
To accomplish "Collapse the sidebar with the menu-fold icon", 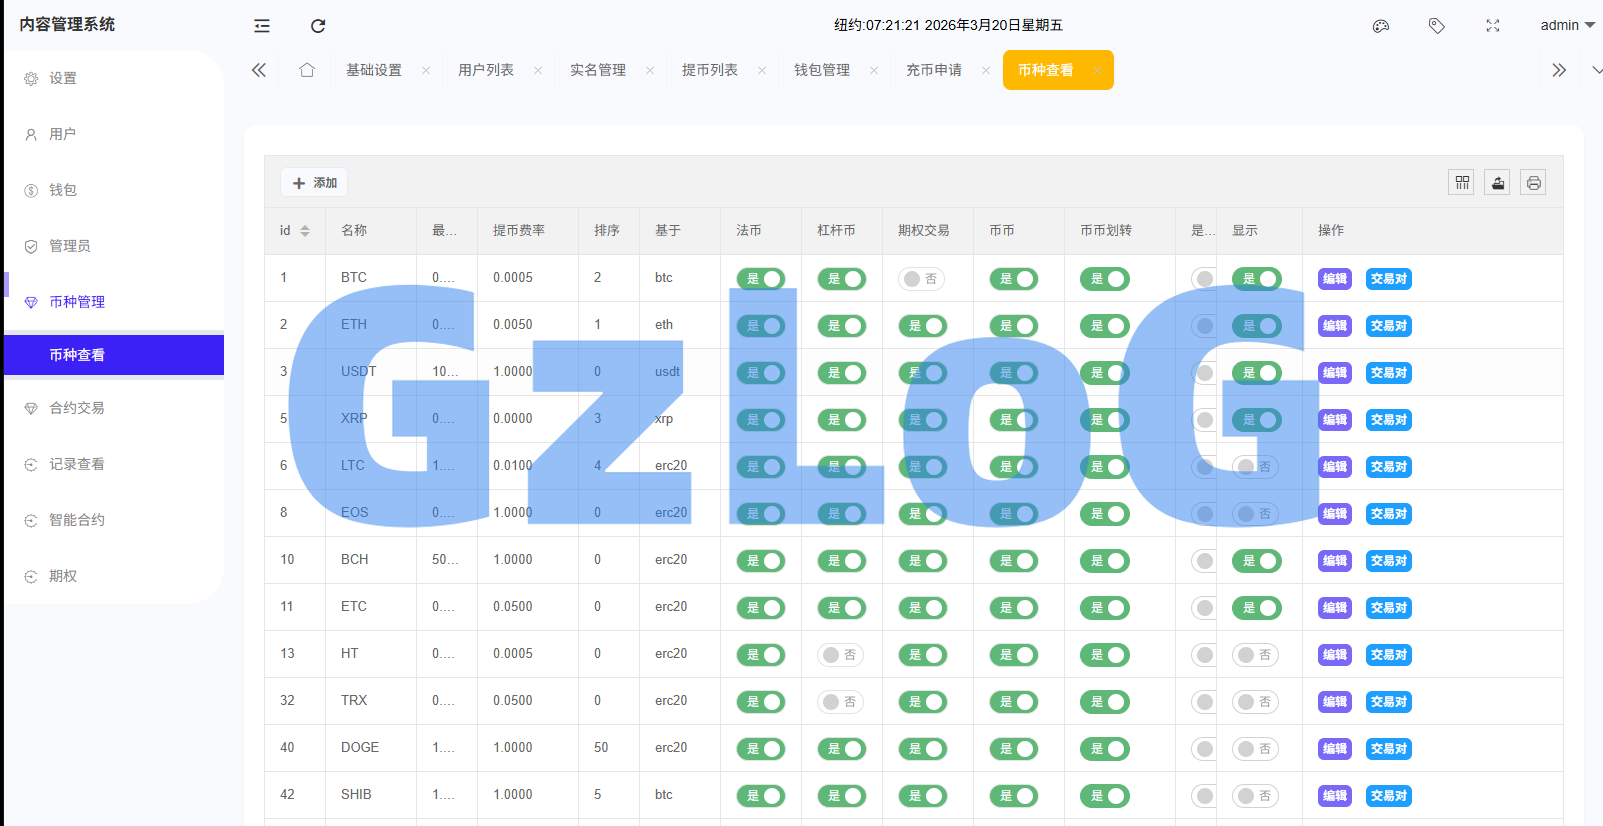I will click(262, 26).
